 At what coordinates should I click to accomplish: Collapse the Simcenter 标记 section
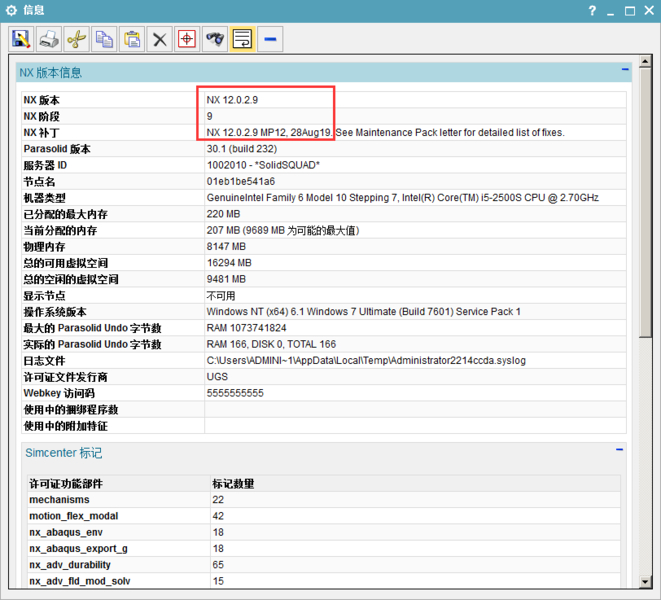619,449
